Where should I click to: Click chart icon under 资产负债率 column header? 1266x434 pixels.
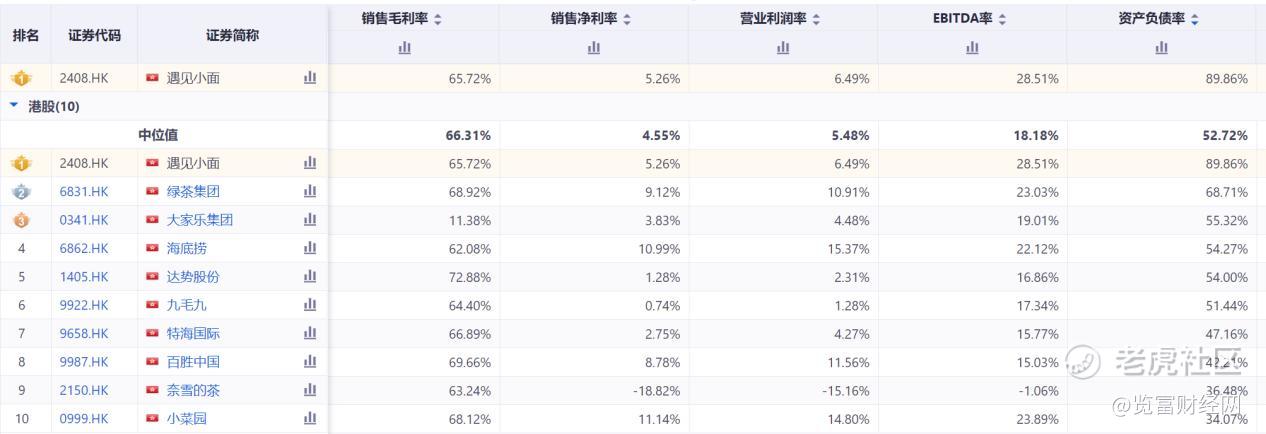[x=1161, y=47]
